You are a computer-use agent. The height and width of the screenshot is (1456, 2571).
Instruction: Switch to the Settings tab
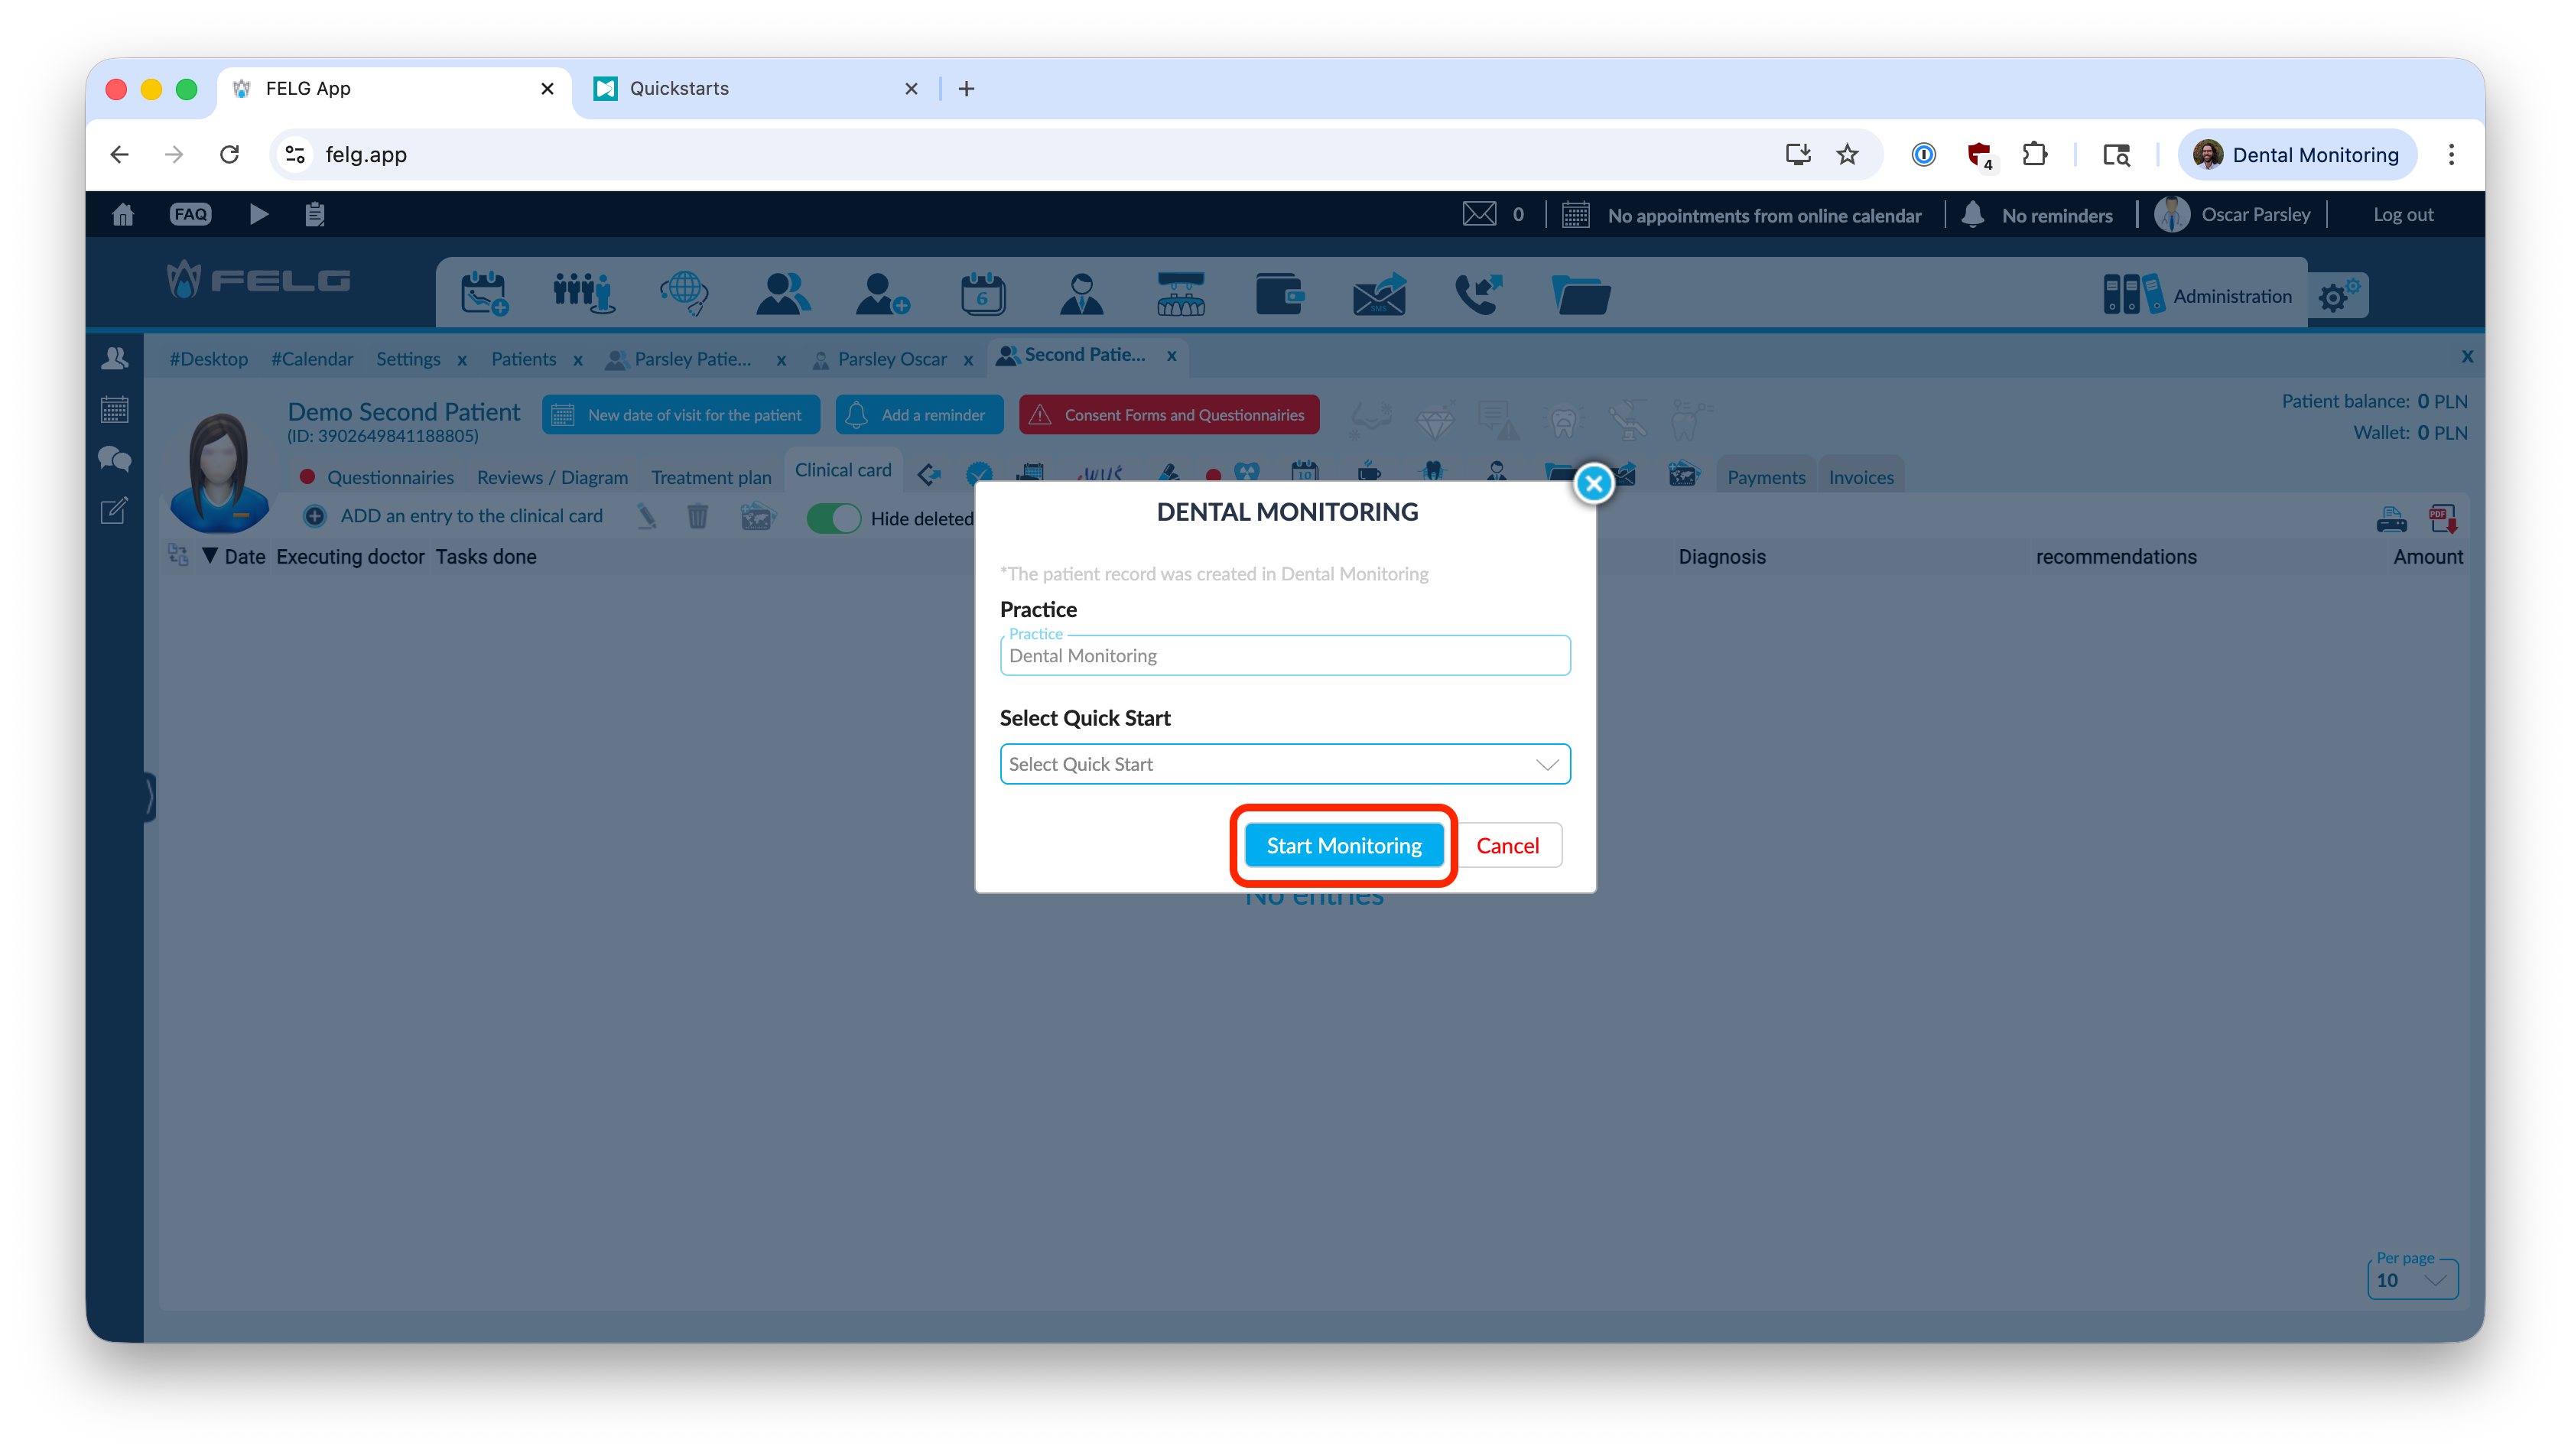tap(408, 358)
